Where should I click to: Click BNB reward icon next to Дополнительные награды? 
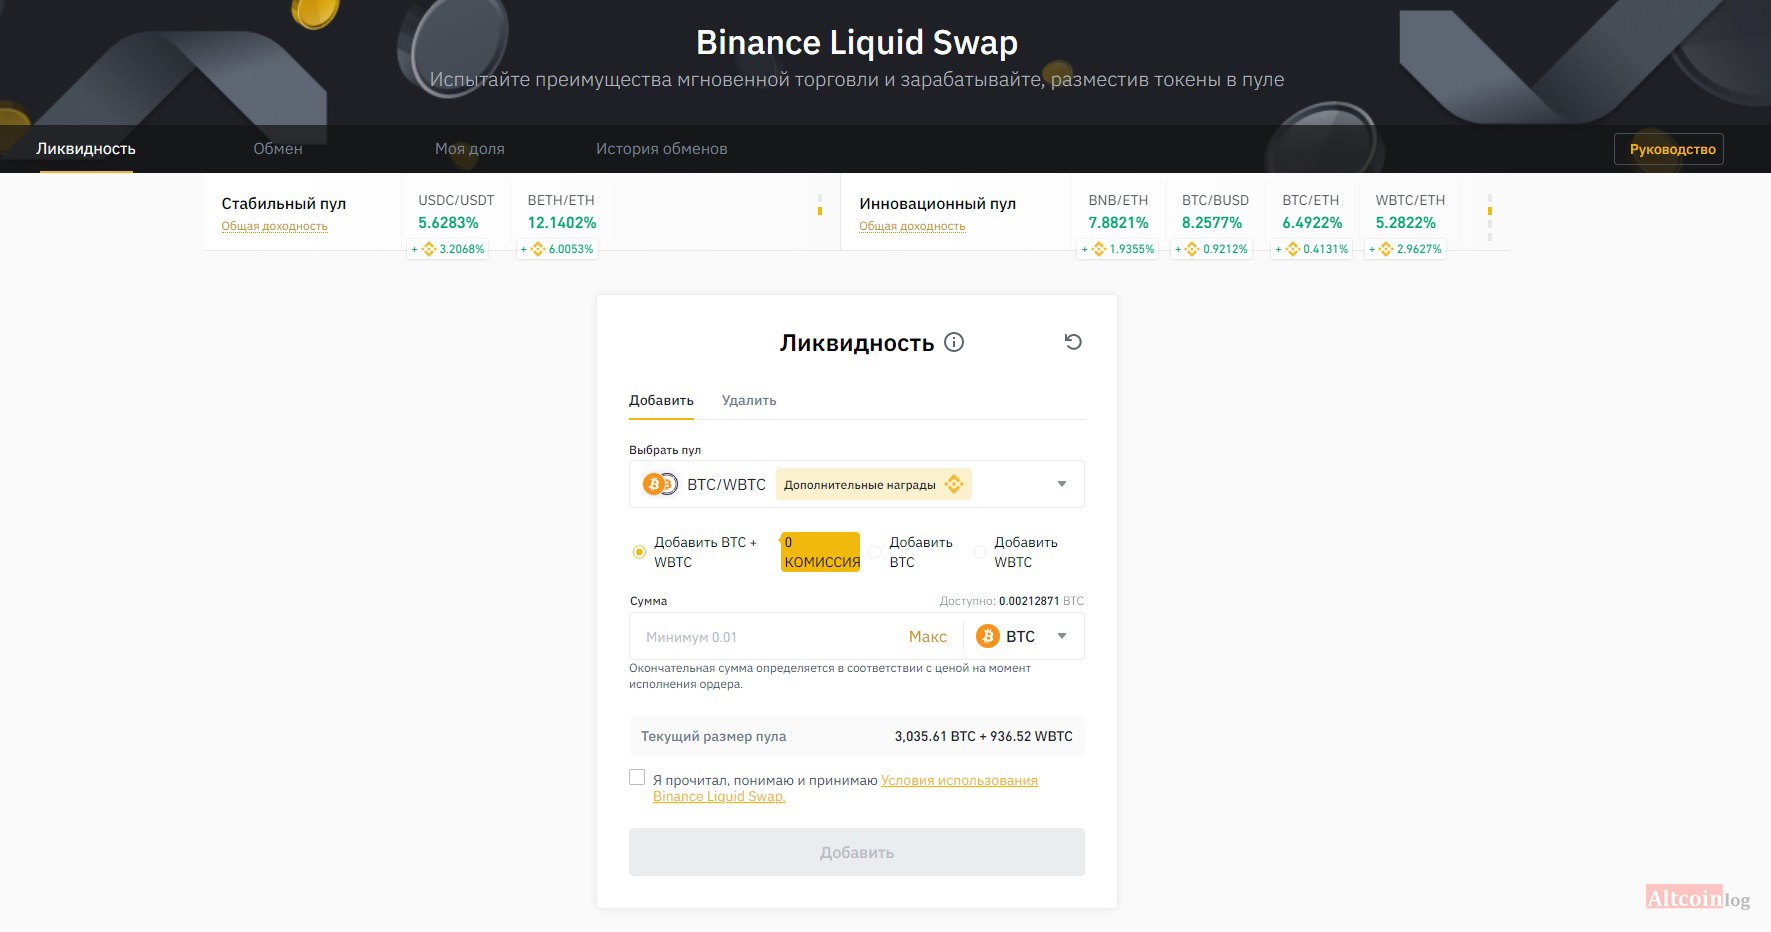pos(954,485)
